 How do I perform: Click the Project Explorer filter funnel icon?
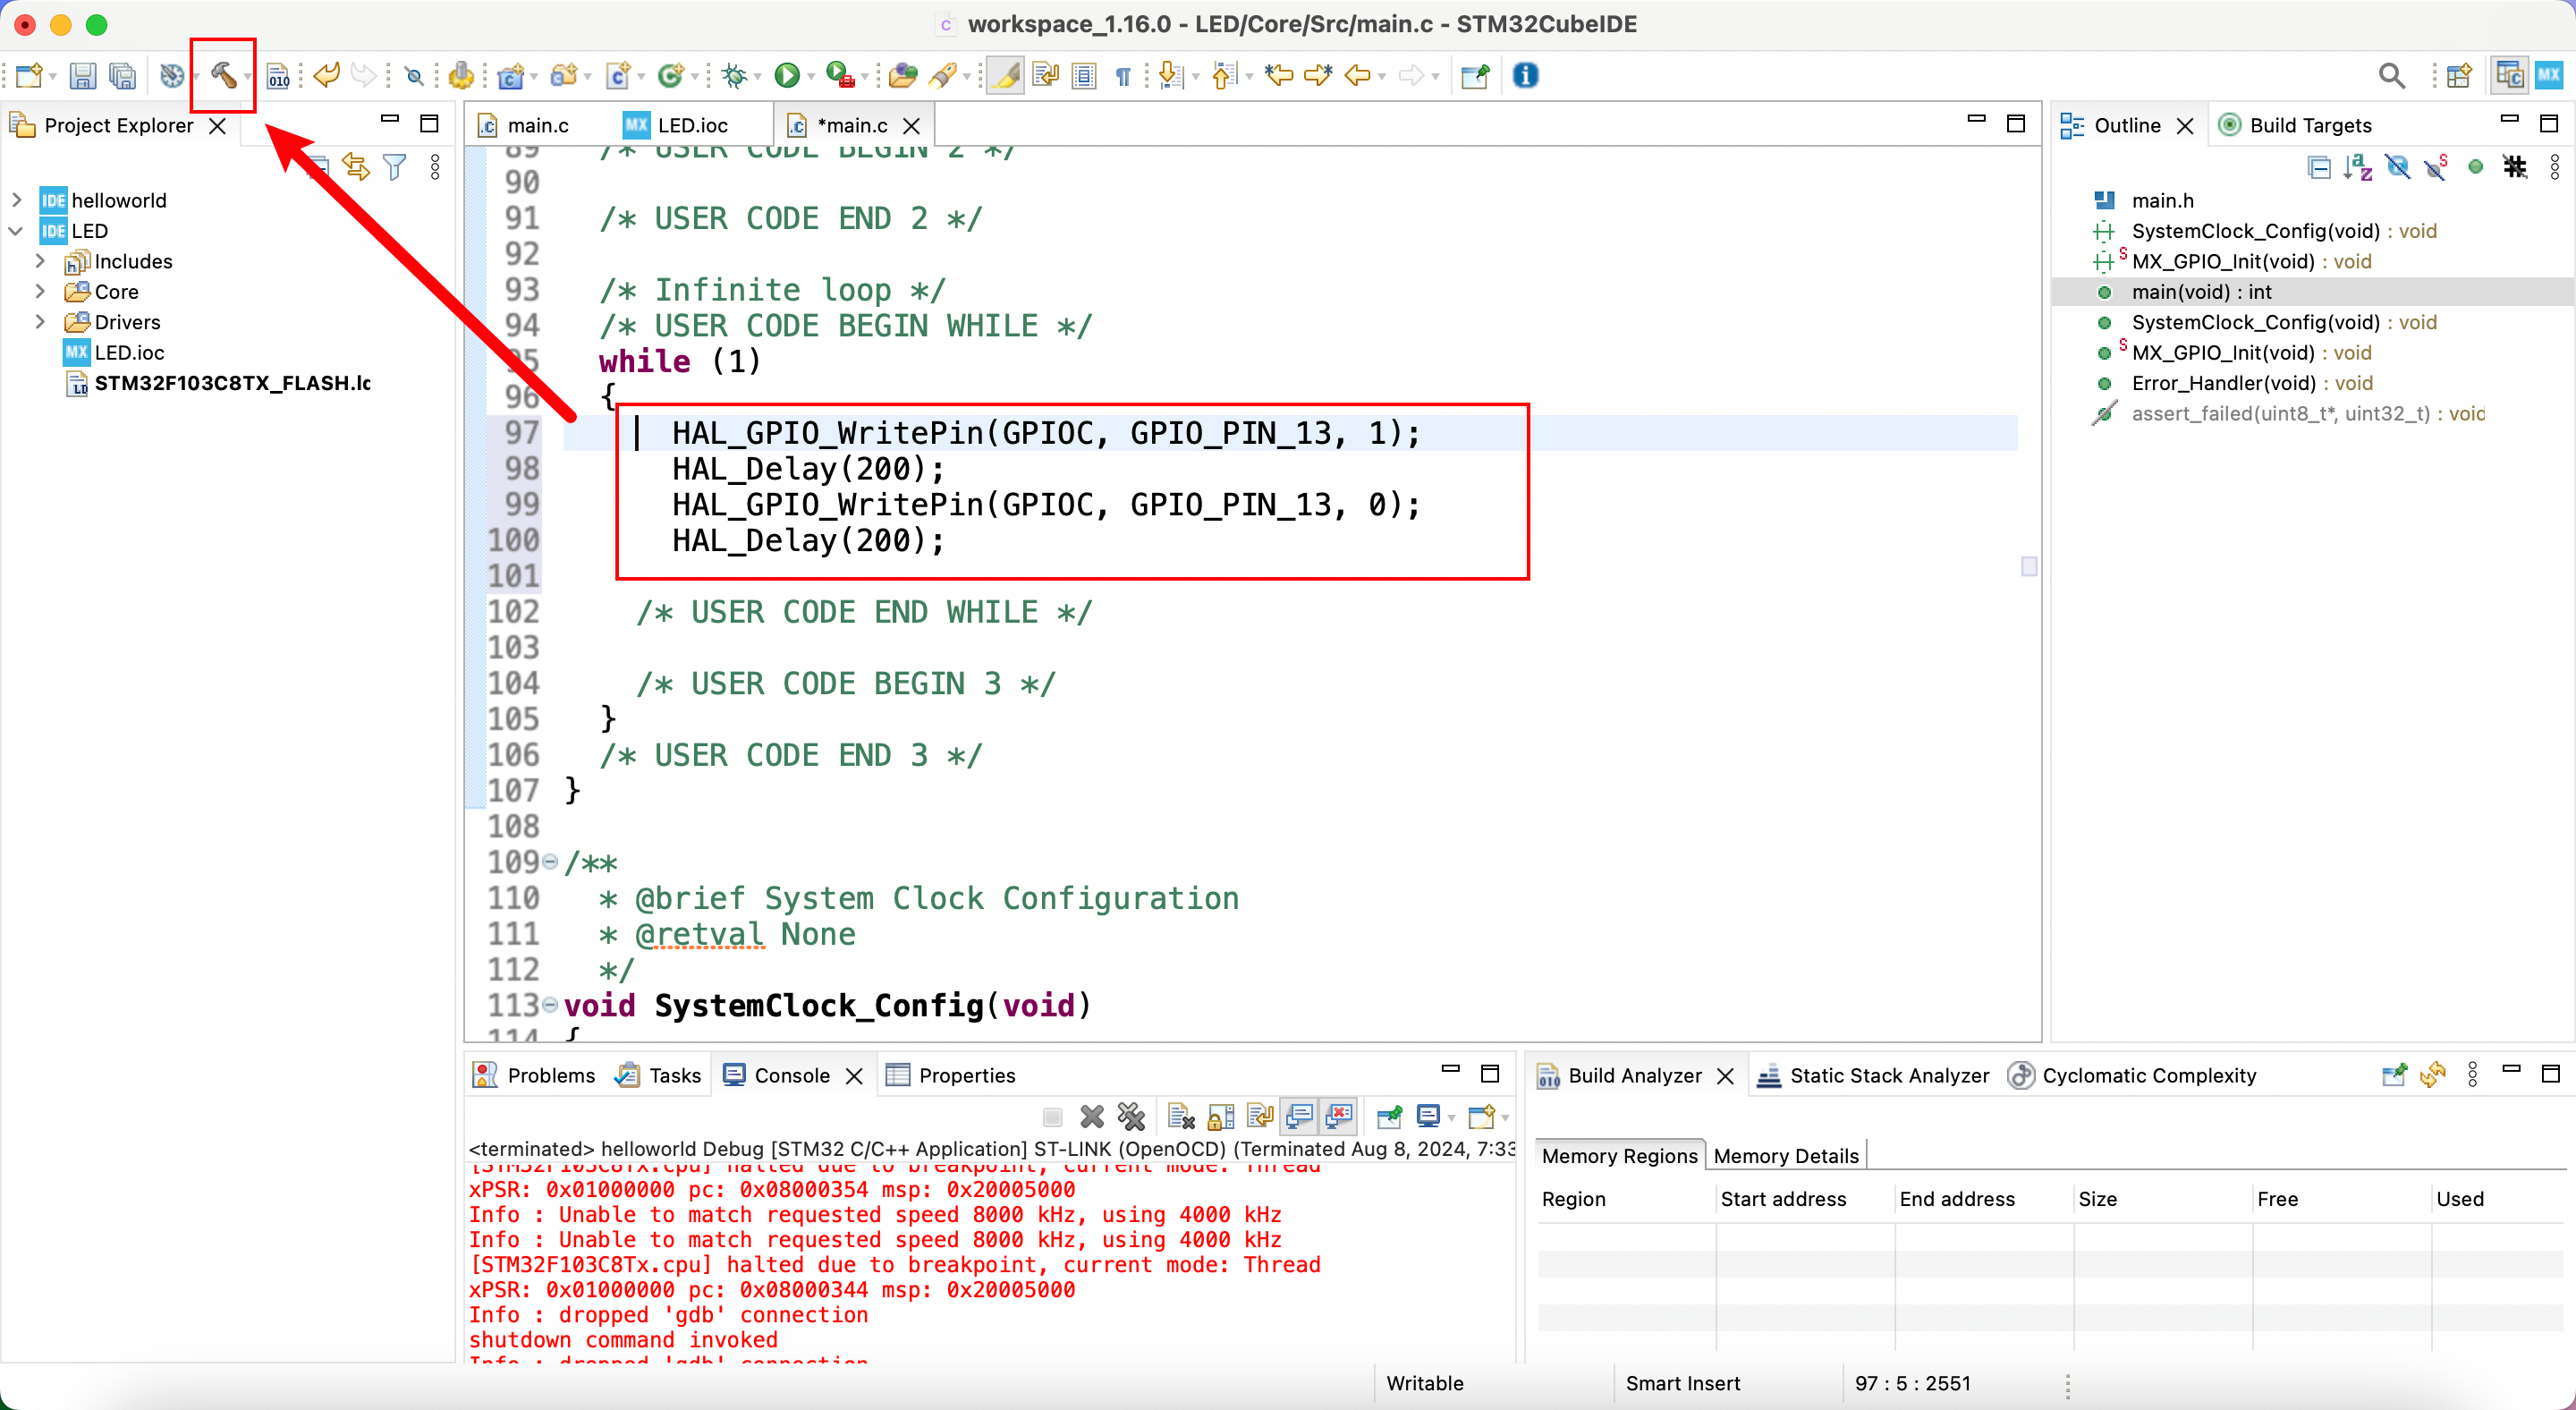(395, 166)
